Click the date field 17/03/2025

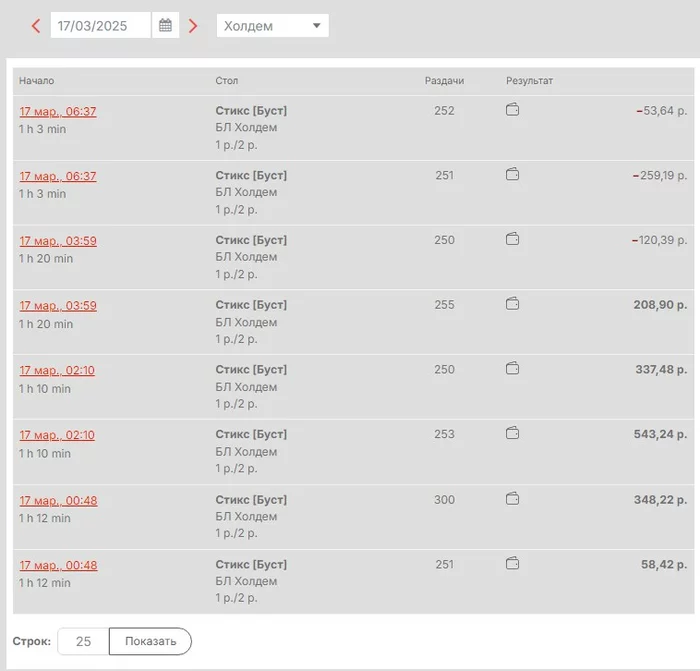[x=100, y=26]
